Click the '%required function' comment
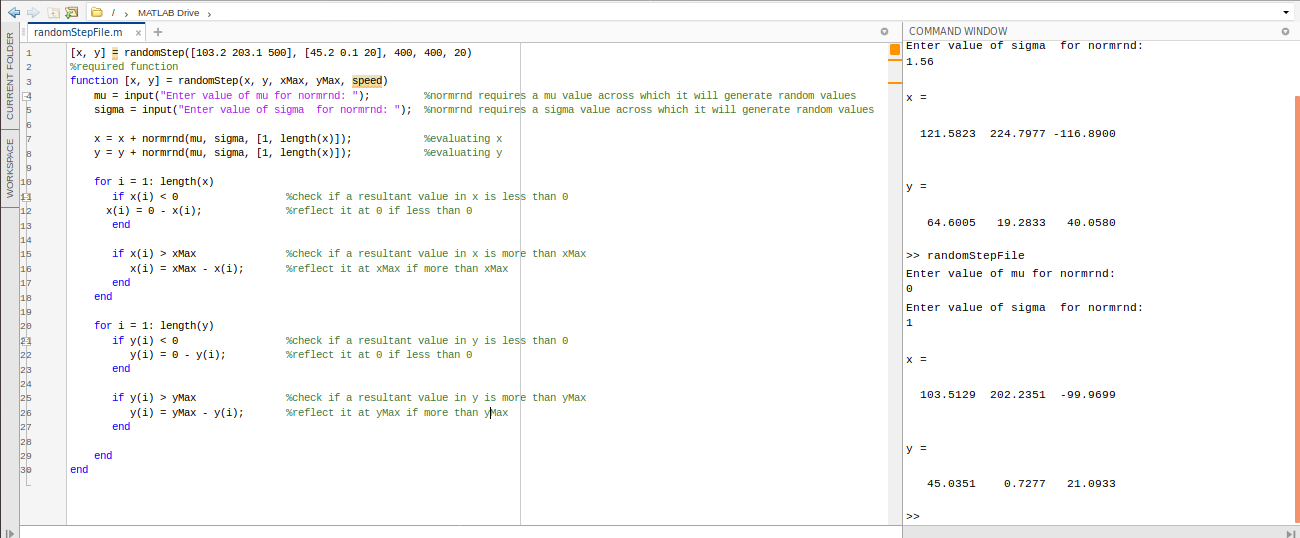1300x538 pixels. (124, 67)
